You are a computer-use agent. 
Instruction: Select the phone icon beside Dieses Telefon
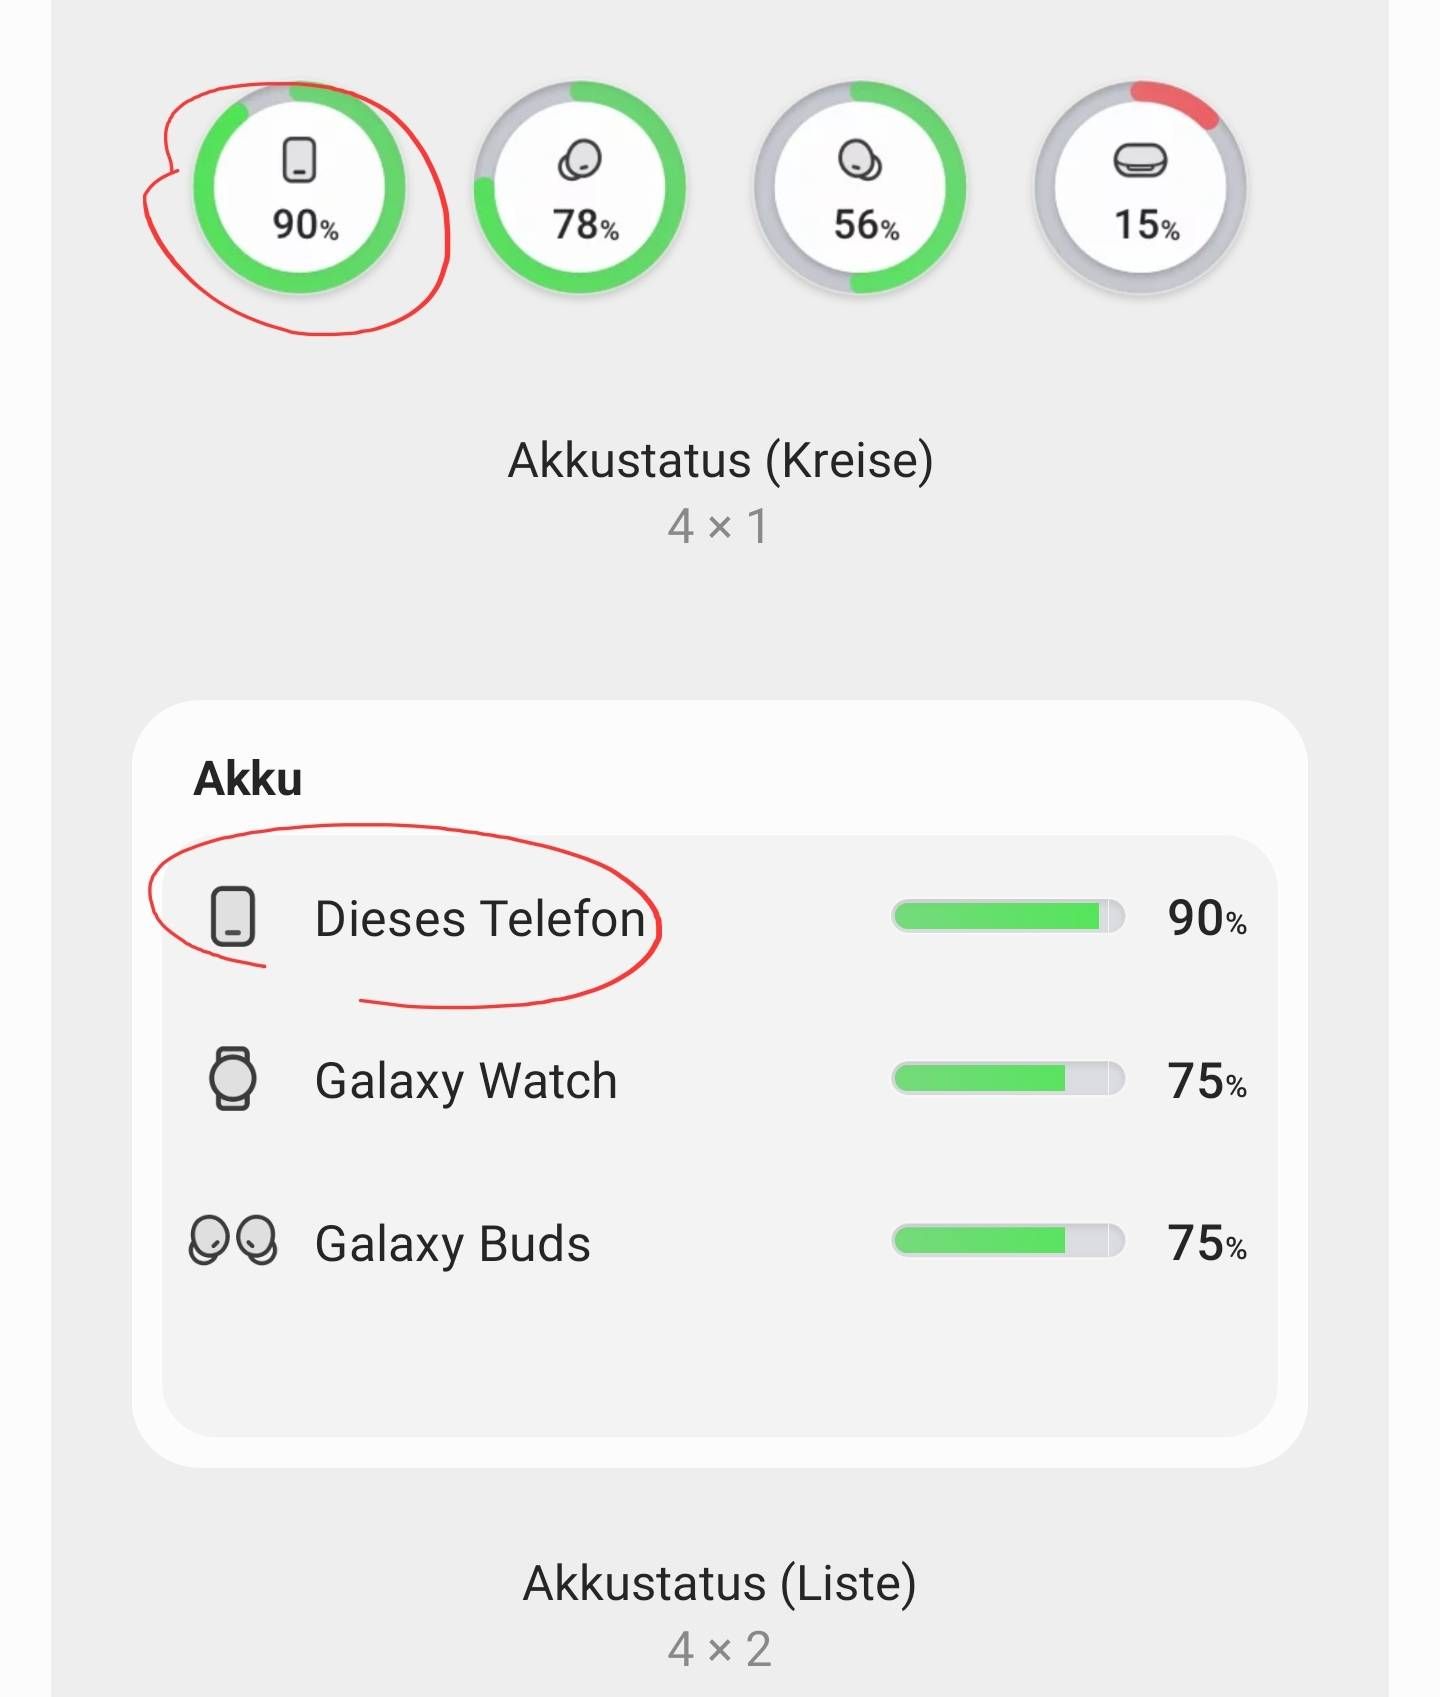[x=233, y=916]
